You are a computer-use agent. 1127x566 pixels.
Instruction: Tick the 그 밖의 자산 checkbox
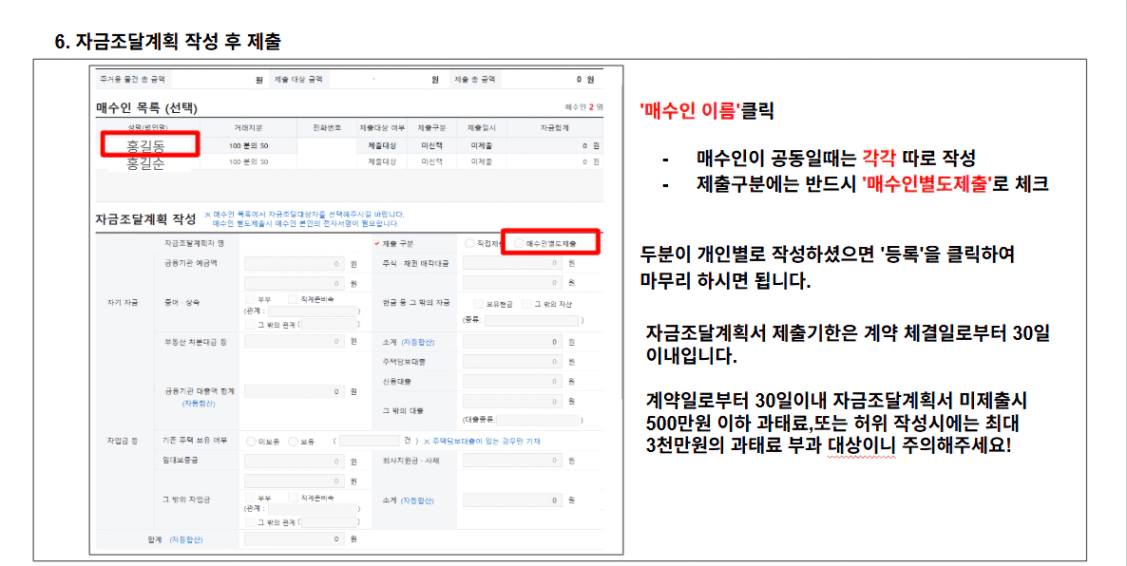point(525,302)
